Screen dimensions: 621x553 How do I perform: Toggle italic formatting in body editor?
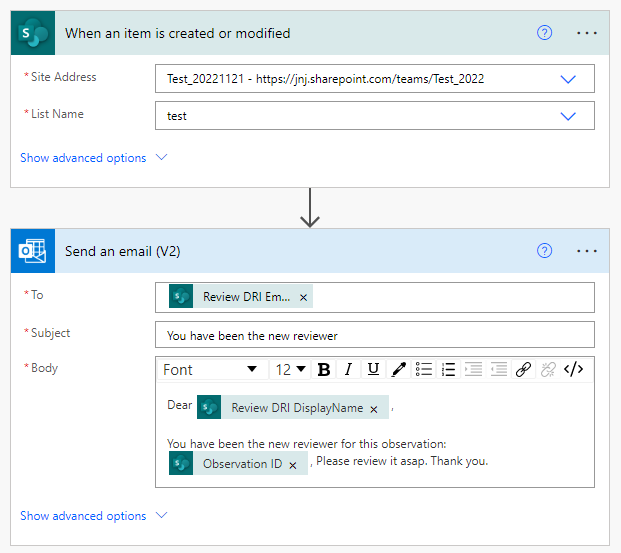tap(348, 369)
